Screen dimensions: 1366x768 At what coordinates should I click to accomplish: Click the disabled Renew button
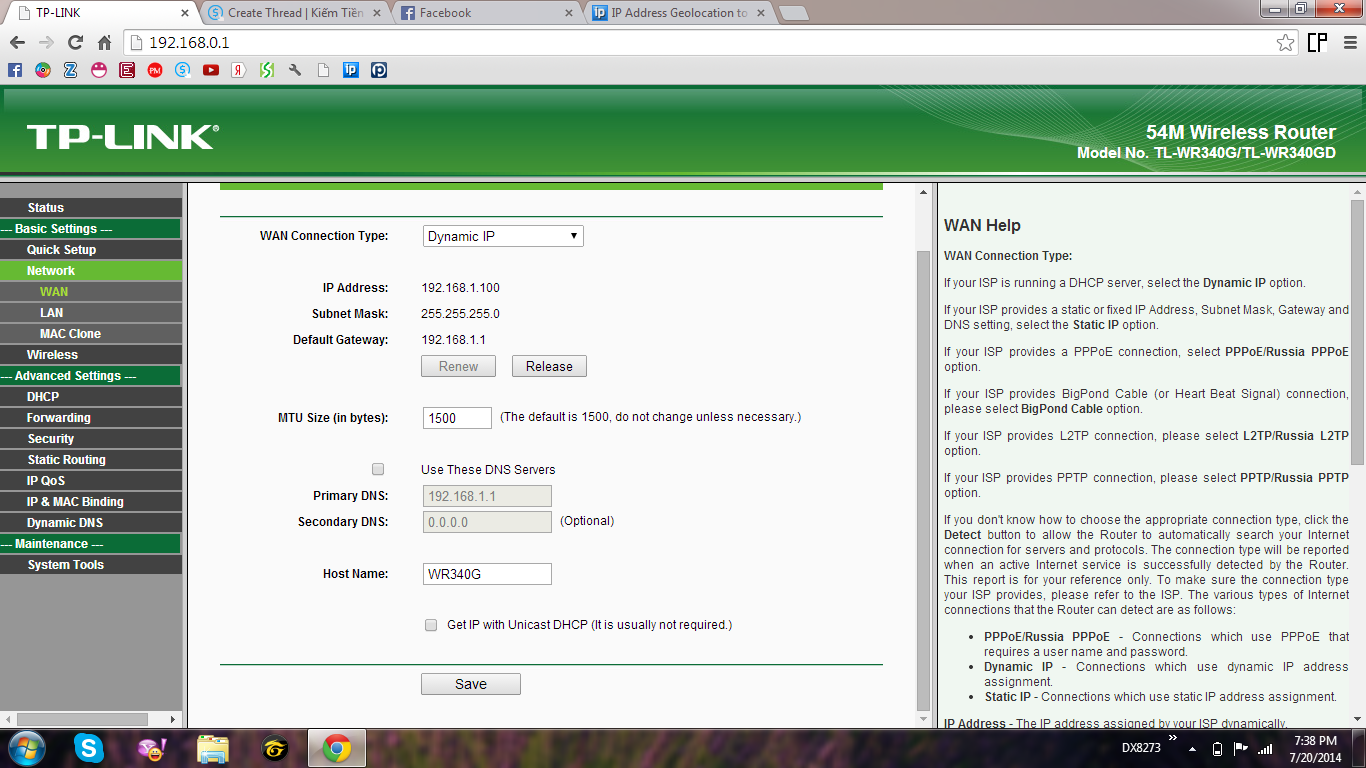(458, 366)
